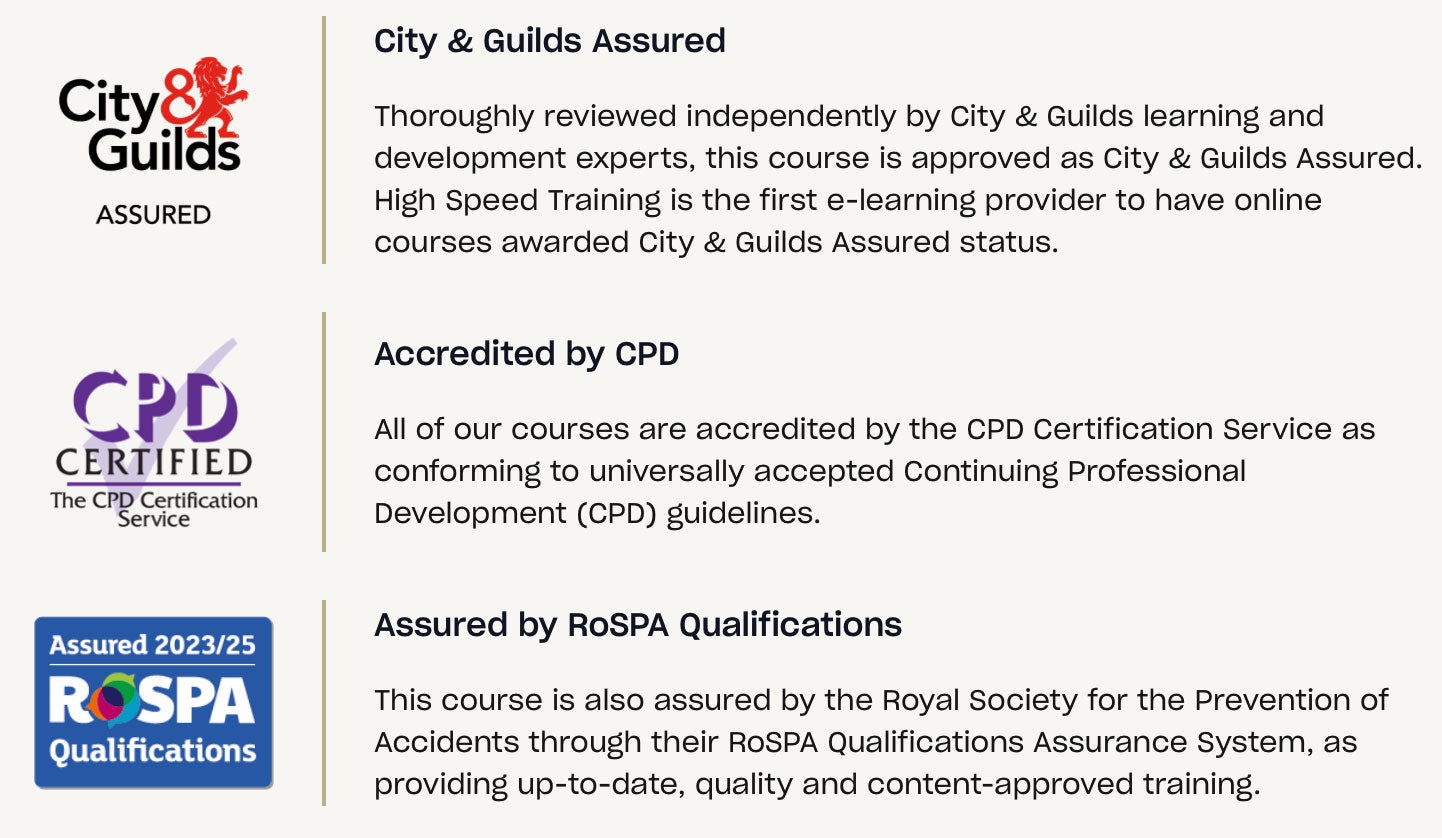Select the 'Assured by RoSPA Qualifications' heading
This screenshot has width=1442, height=838.
click(x=637, y=625)
